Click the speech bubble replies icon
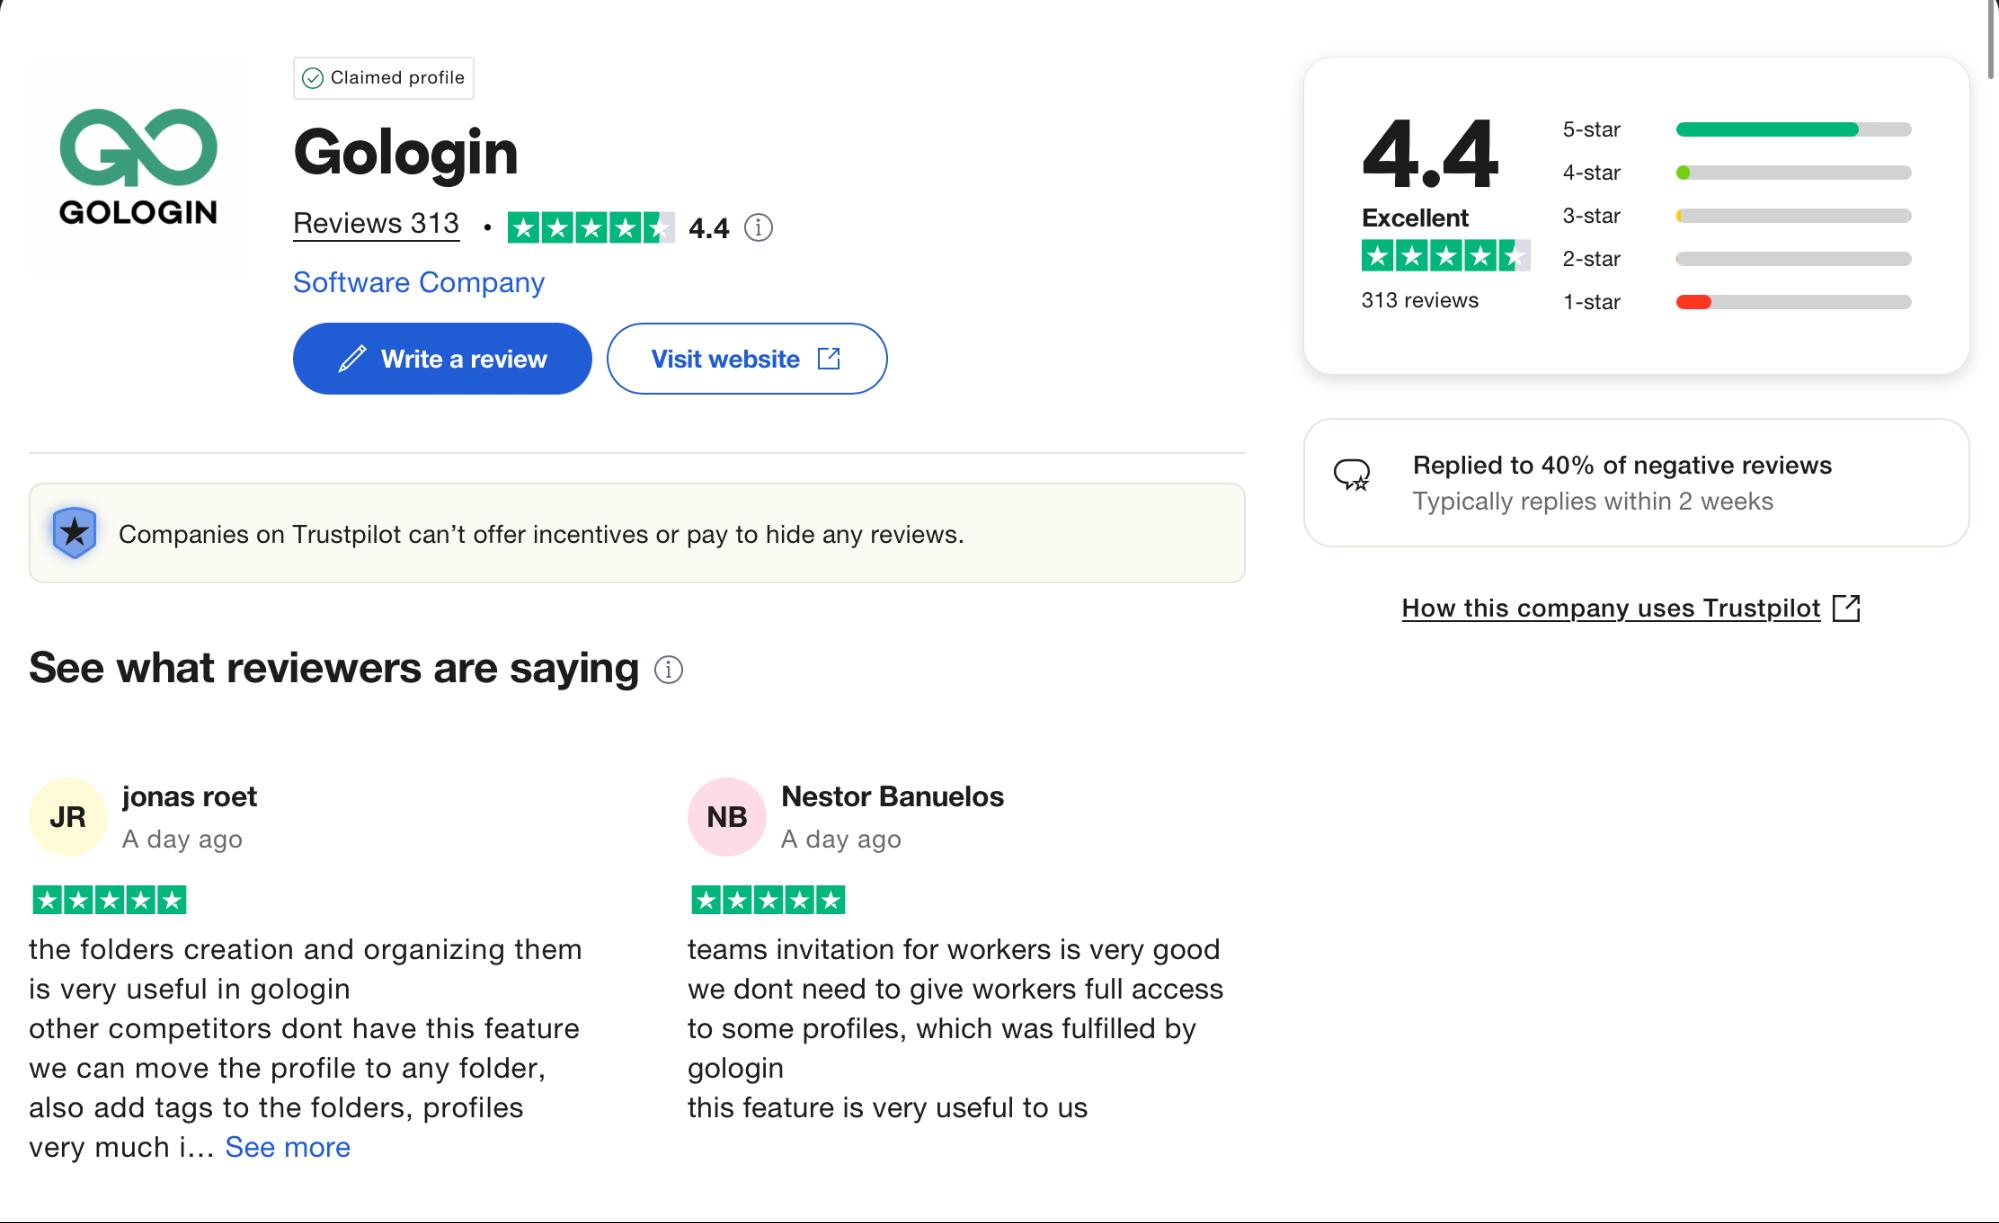The width and height of the screenshot is (1999, 1223). coord(1352,474)
